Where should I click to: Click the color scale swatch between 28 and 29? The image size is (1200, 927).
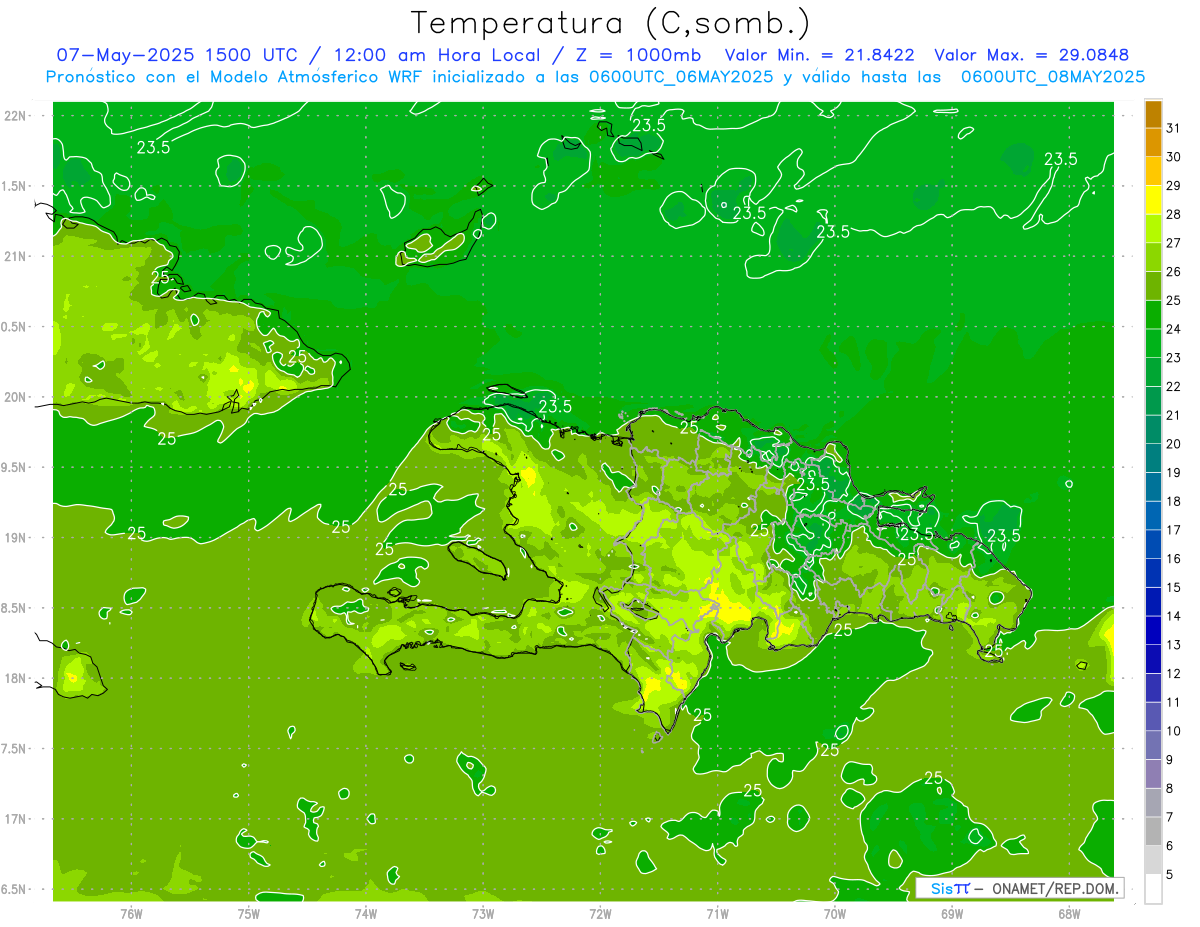point(1153,199)
